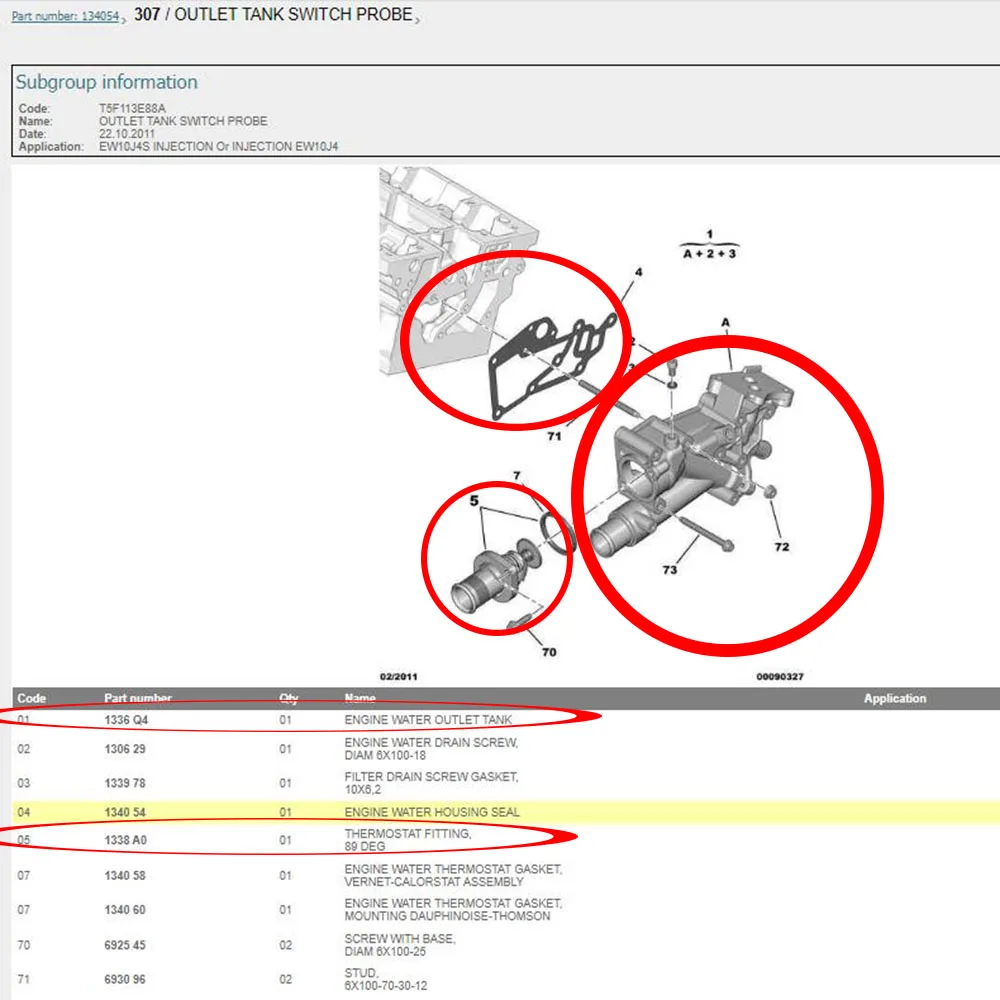Select the code value 'T5F113E88A'

tap(132, 108)
